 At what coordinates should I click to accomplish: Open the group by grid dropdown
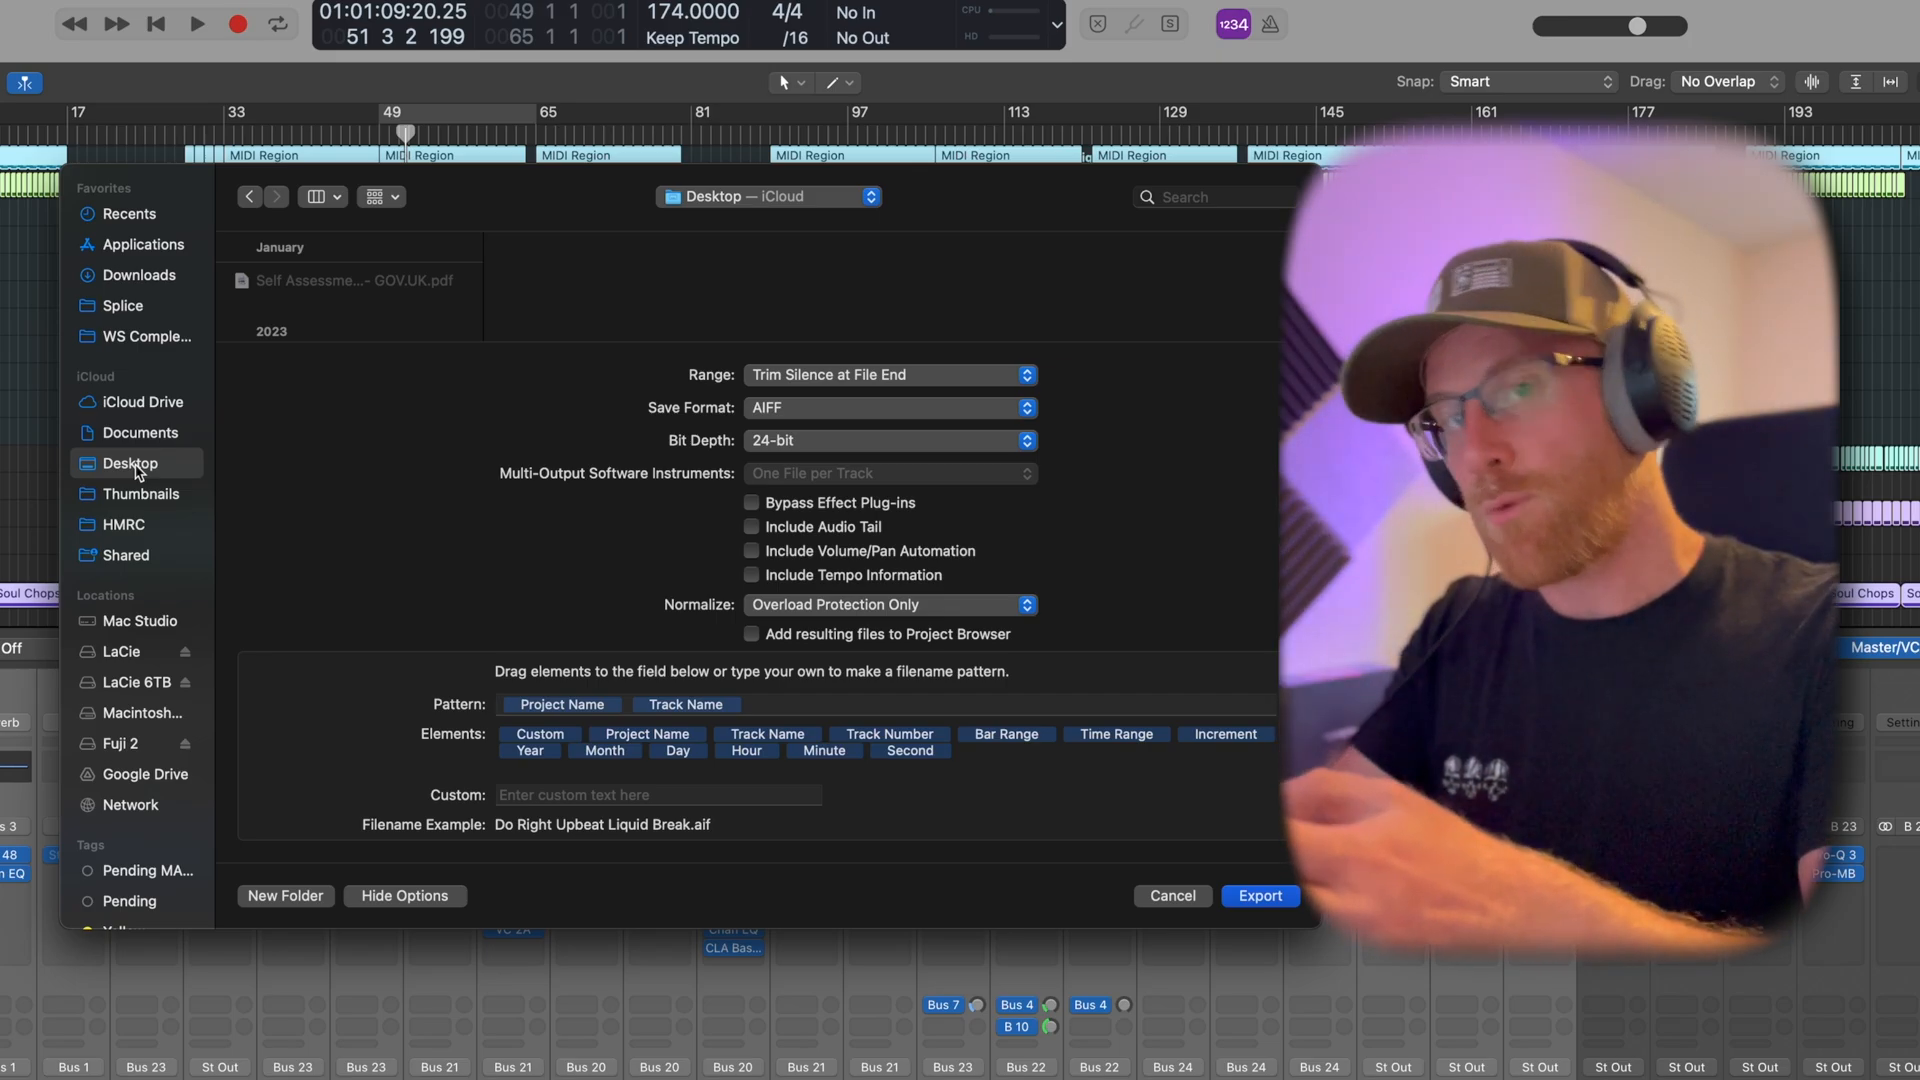coord(381,197)
